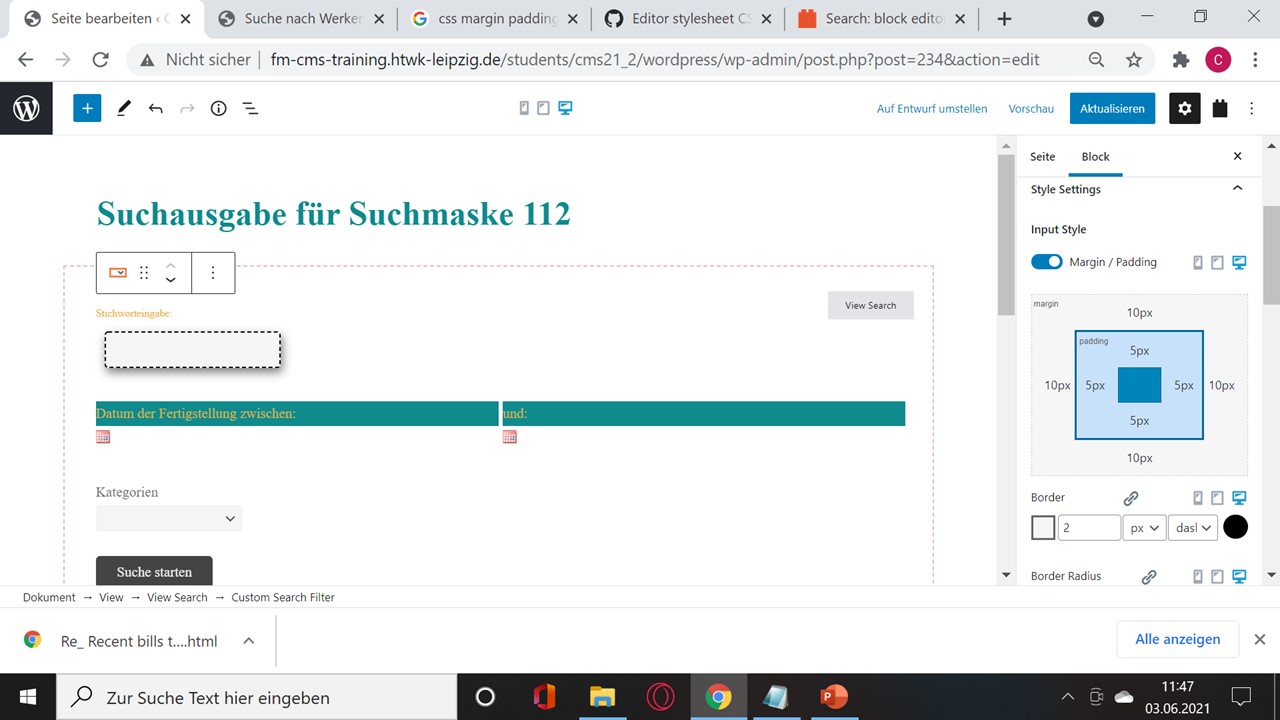Open the plugin icon next to the settings gear
1280x720 pixels.
(x=1220, y=108)
